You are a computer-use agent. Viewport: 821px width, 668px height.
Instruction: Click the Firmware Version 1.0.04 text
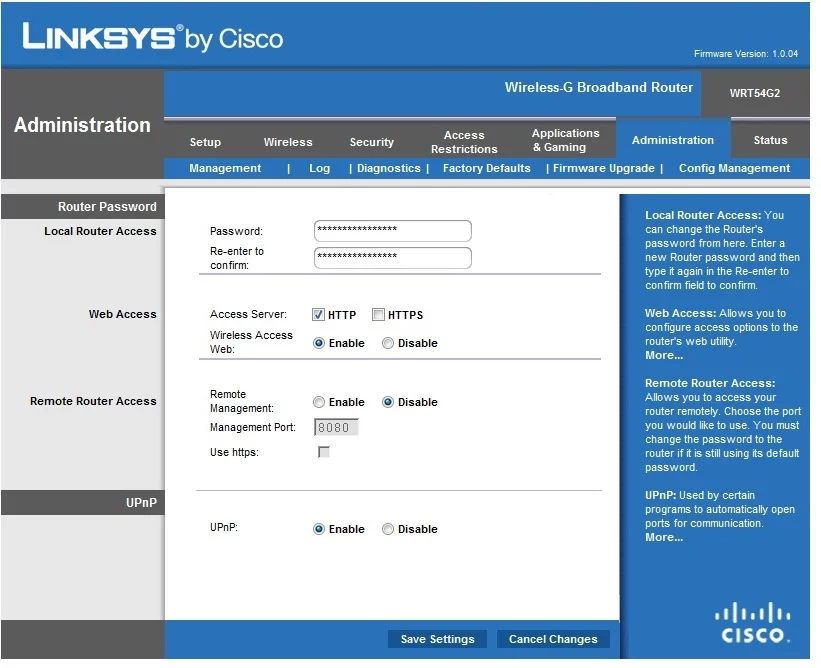(746, 53)
